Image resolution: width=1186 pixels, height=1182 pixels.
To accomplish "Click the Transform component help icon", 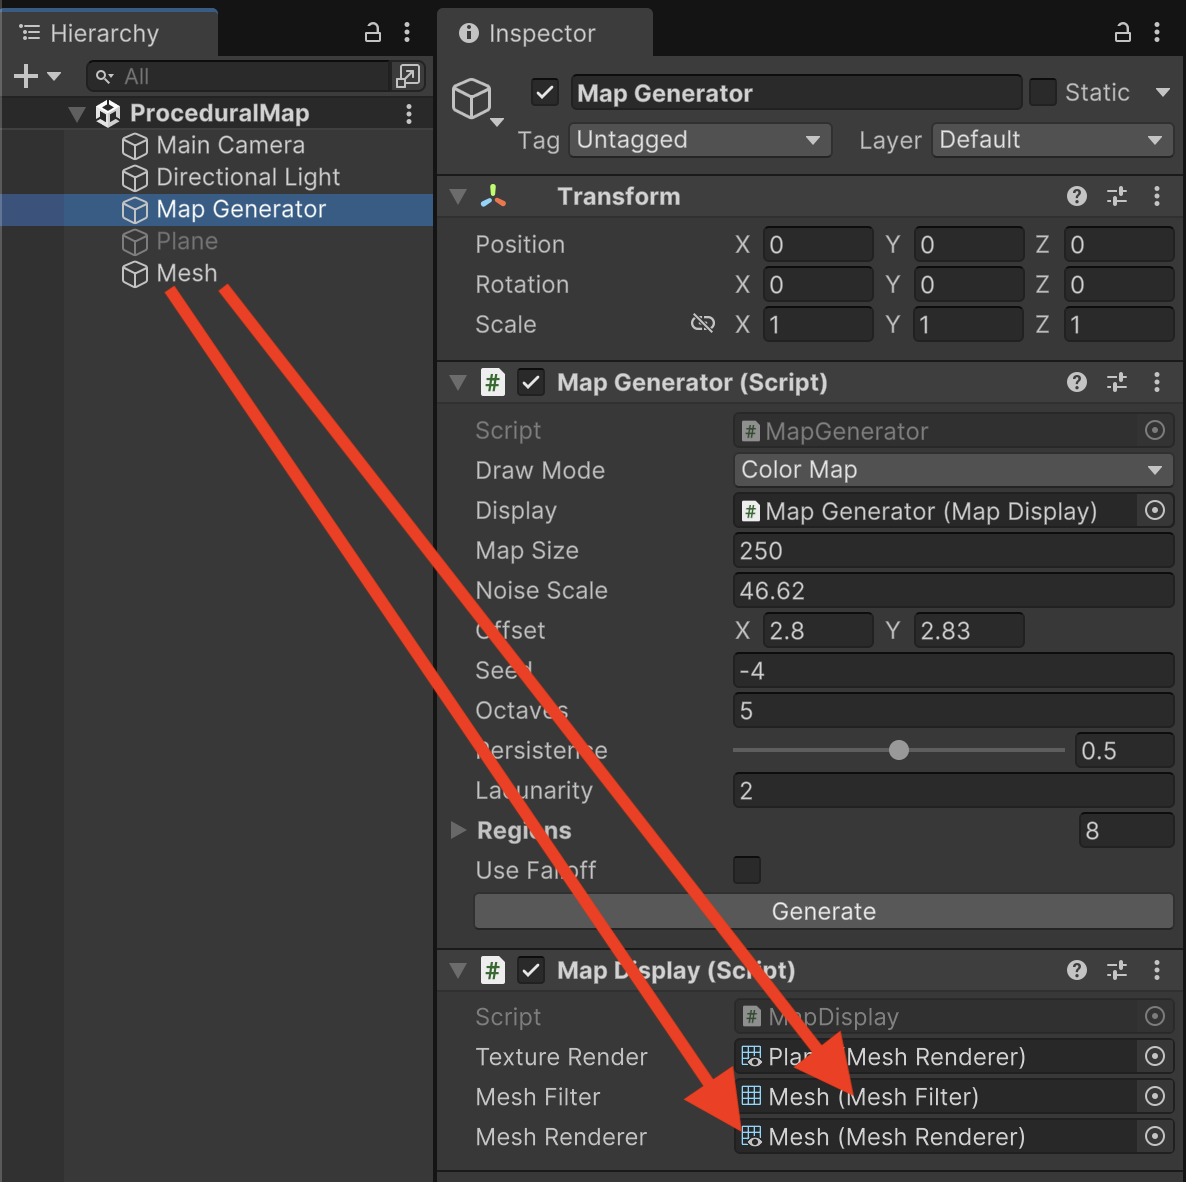I will 1077,196.
